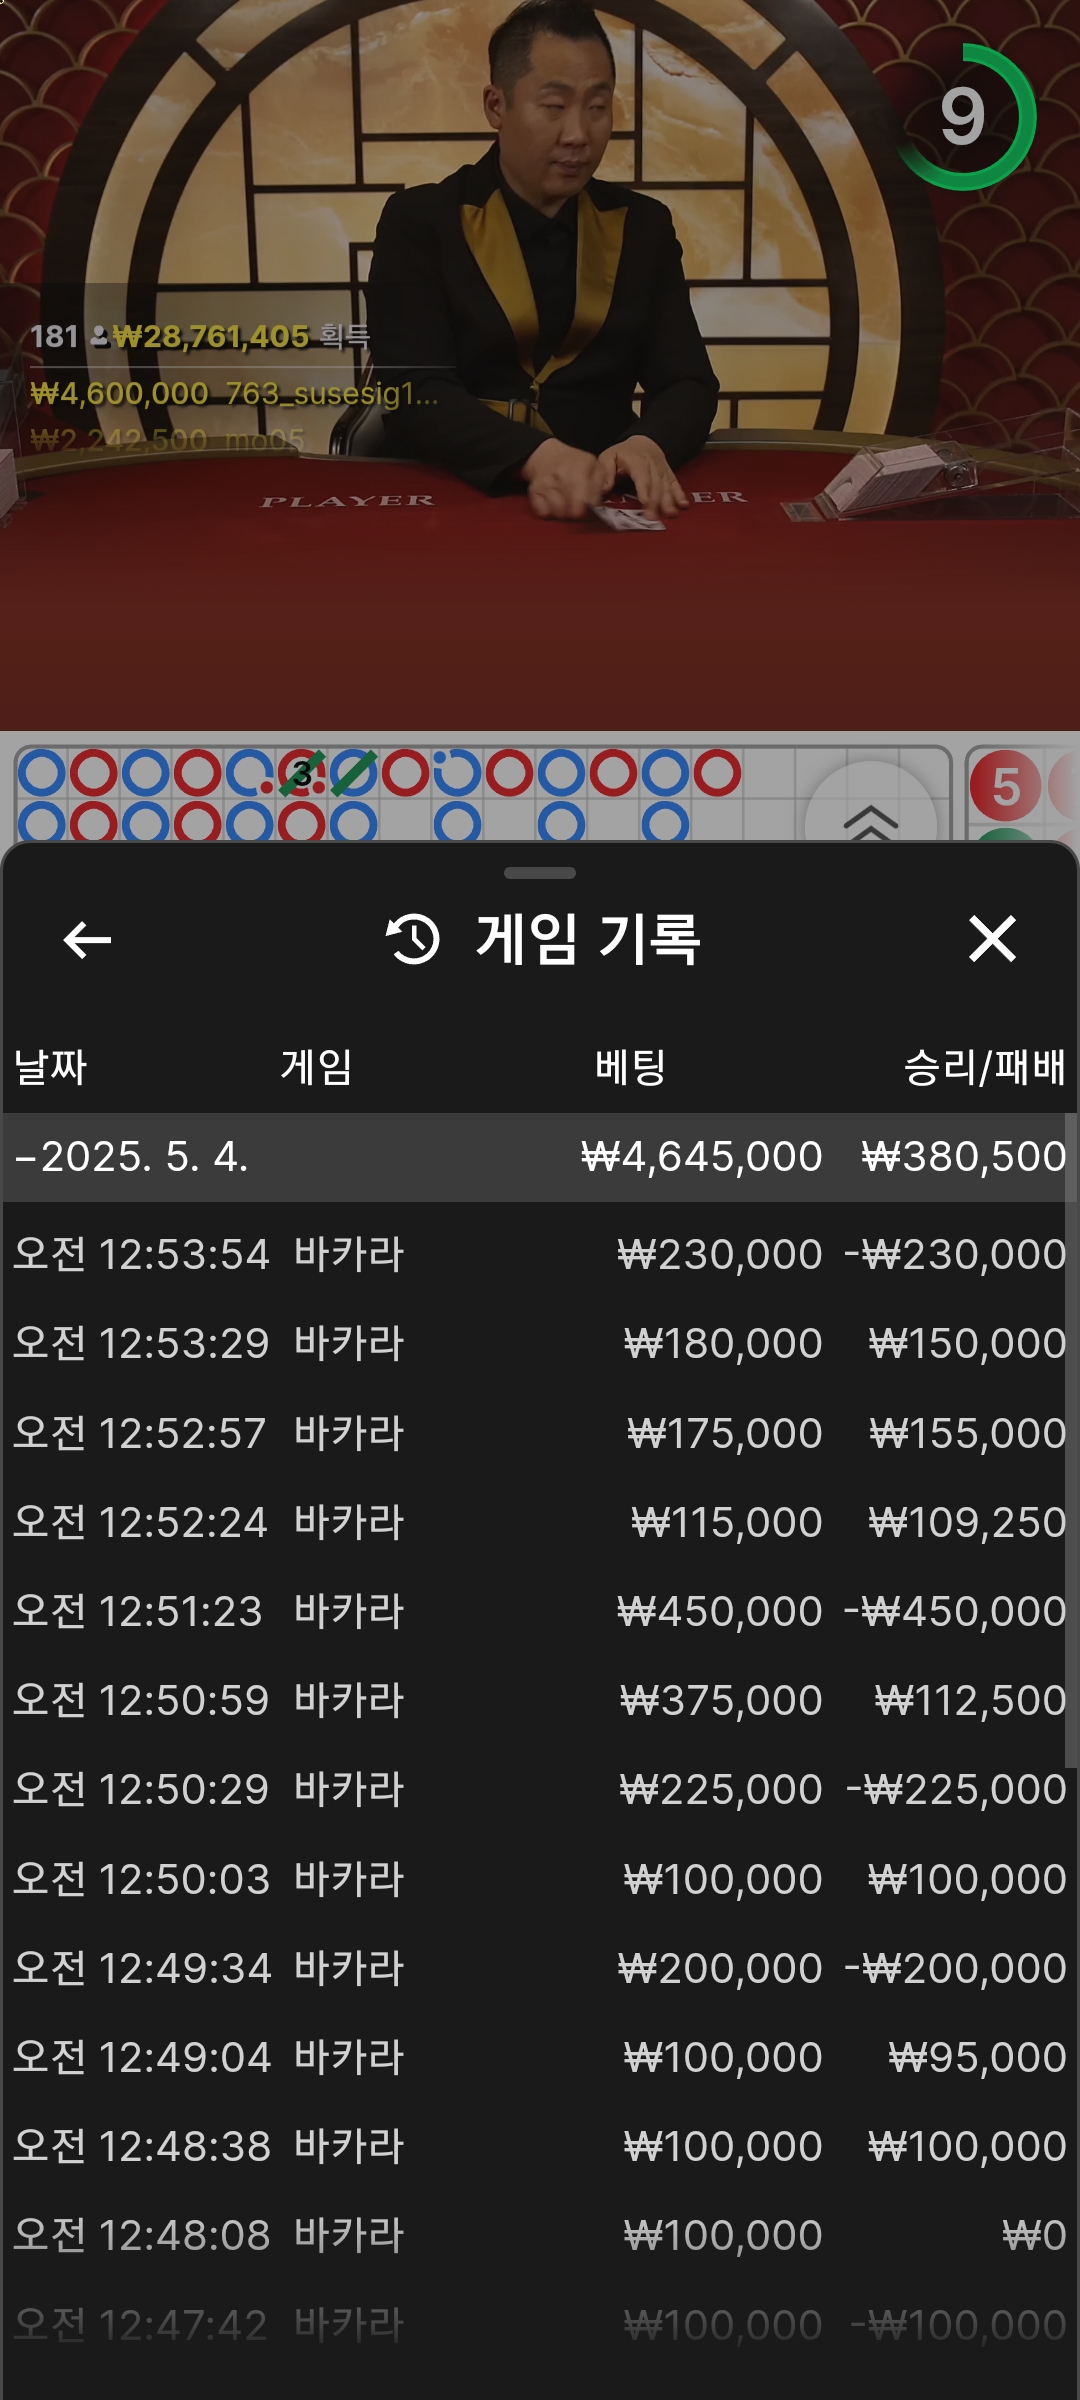Tap the 승리/패배 column header
Image resolution: width=1080 pixels, height=2400 pixels.
pyautogui.click(x=984, y=1067)
